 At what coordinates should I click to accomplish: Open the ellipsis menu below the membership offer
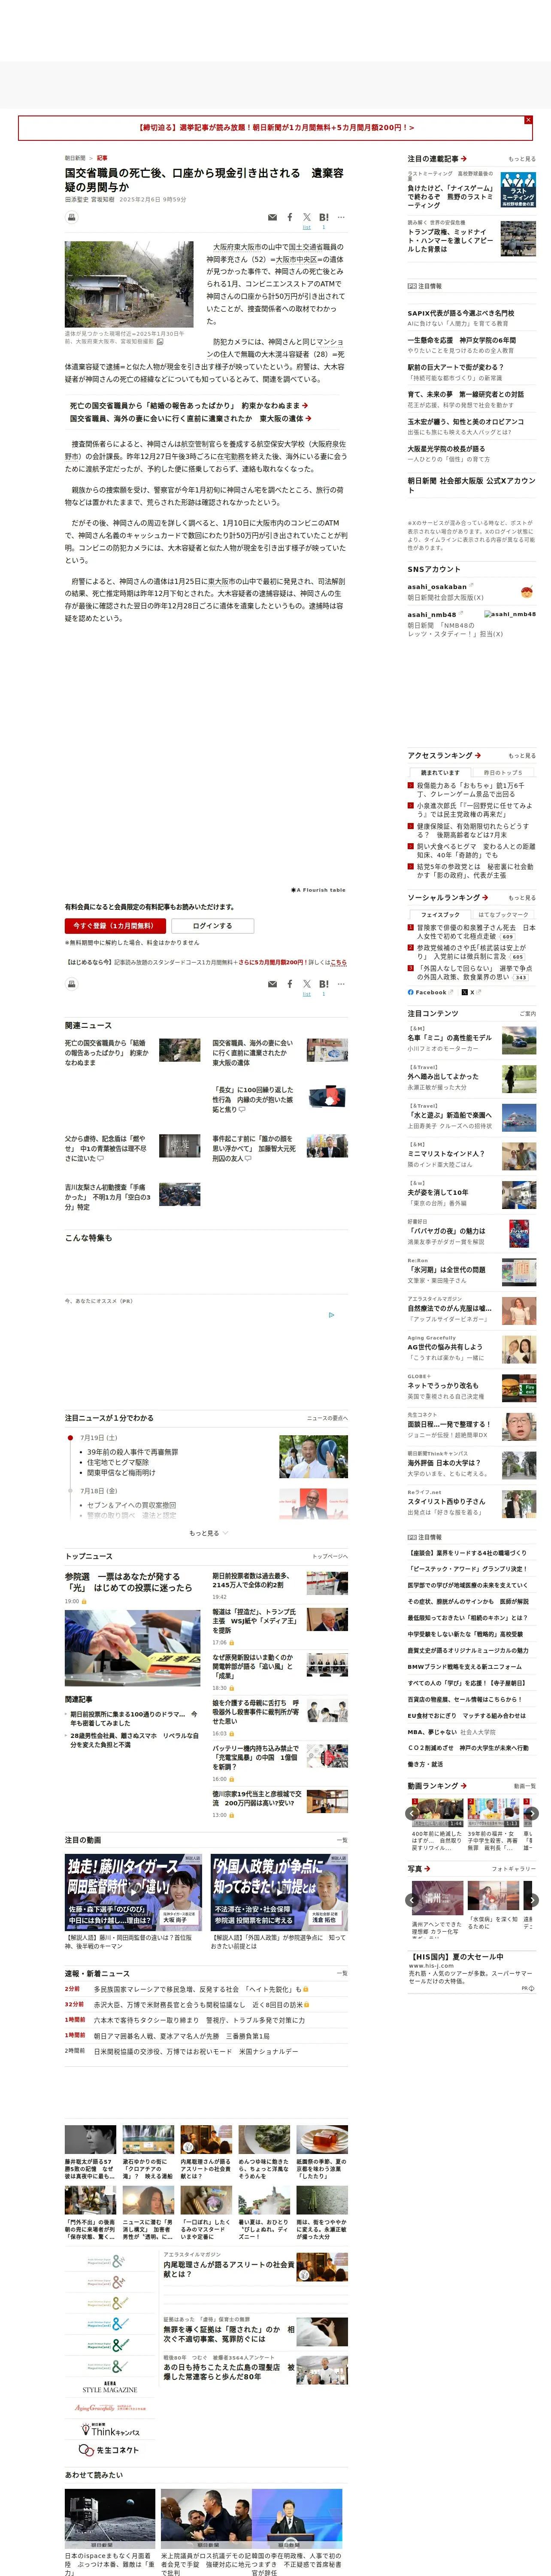[341, 984]
